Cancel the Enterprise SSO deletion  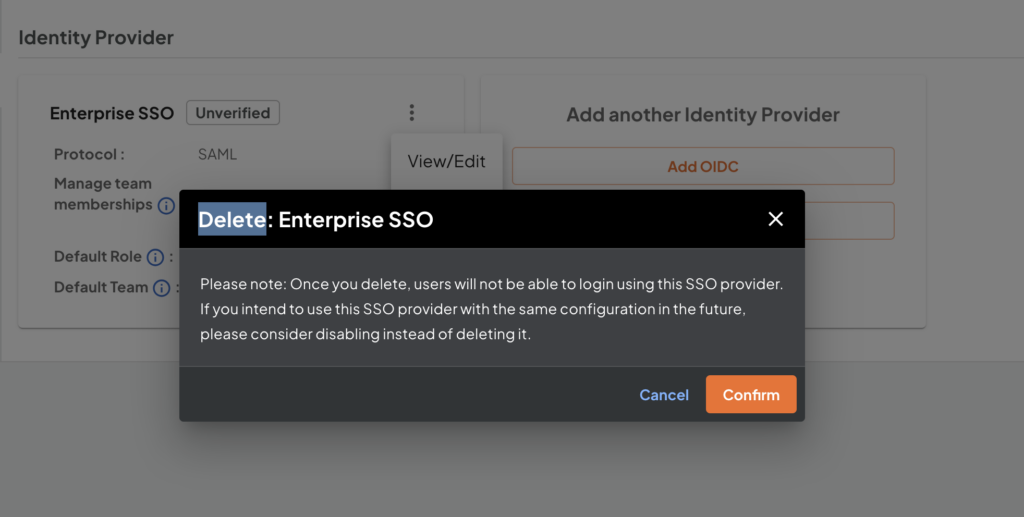point(664,395)
